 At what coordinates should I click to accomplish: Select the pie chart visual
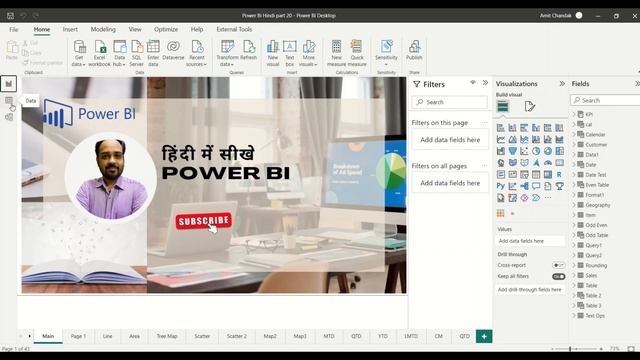536,151
